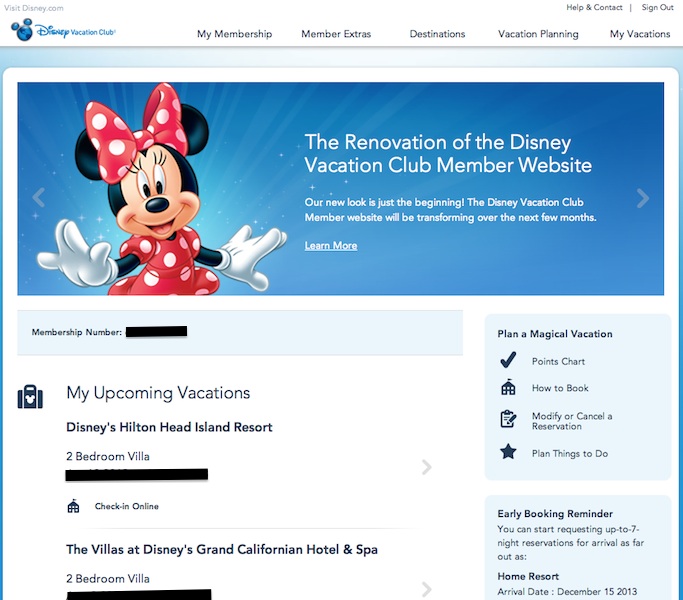Open The Villas at Grand Californian heading
683x600 pixels.
point(222,549)
